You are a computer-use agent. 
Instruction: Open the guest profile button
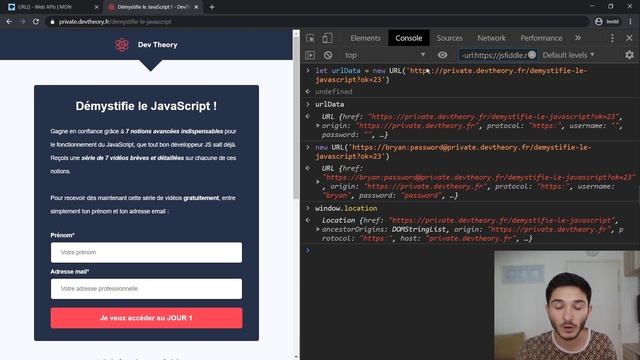[606, 22]
